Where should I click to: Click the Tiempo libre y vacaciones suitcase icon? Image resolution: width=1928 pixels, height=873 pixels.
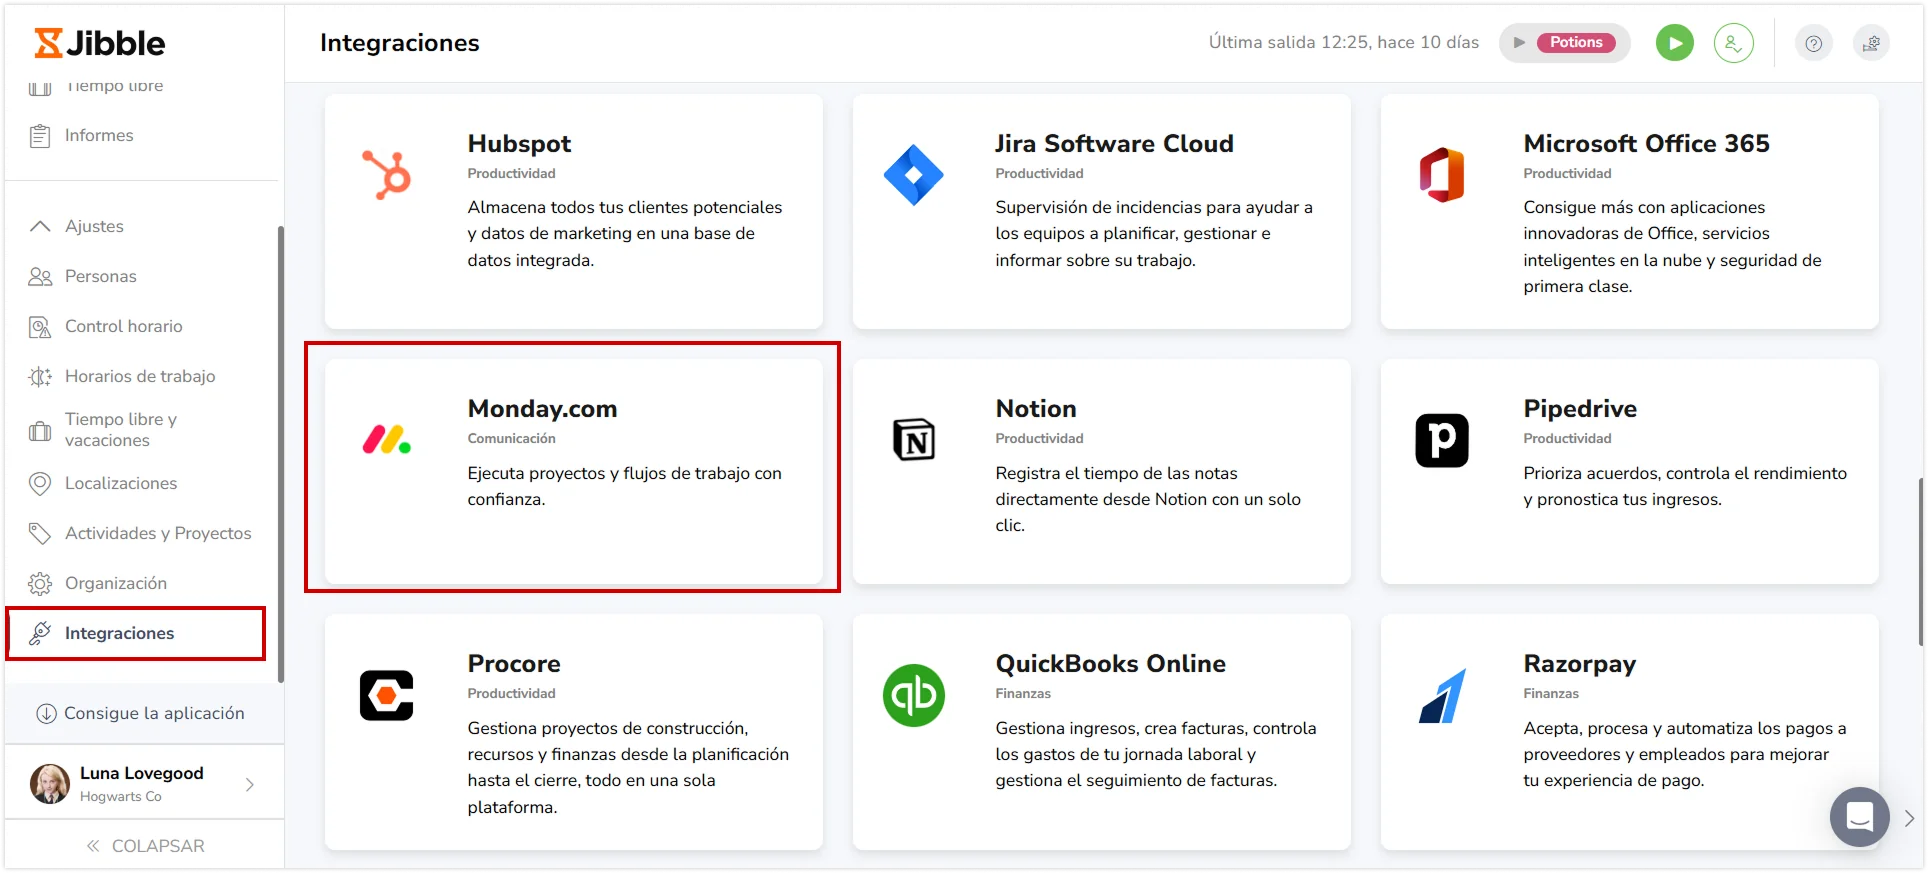pos(40,431)
